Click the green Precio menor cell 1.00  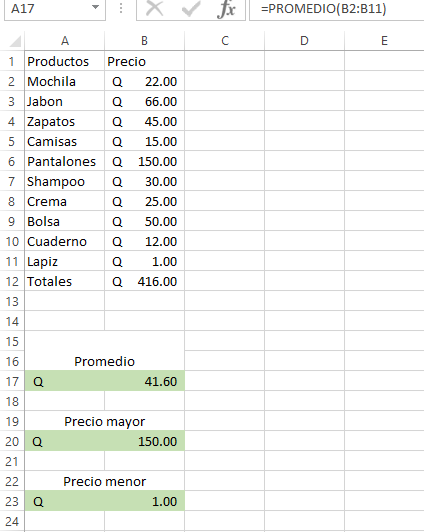tap(105, 501)
